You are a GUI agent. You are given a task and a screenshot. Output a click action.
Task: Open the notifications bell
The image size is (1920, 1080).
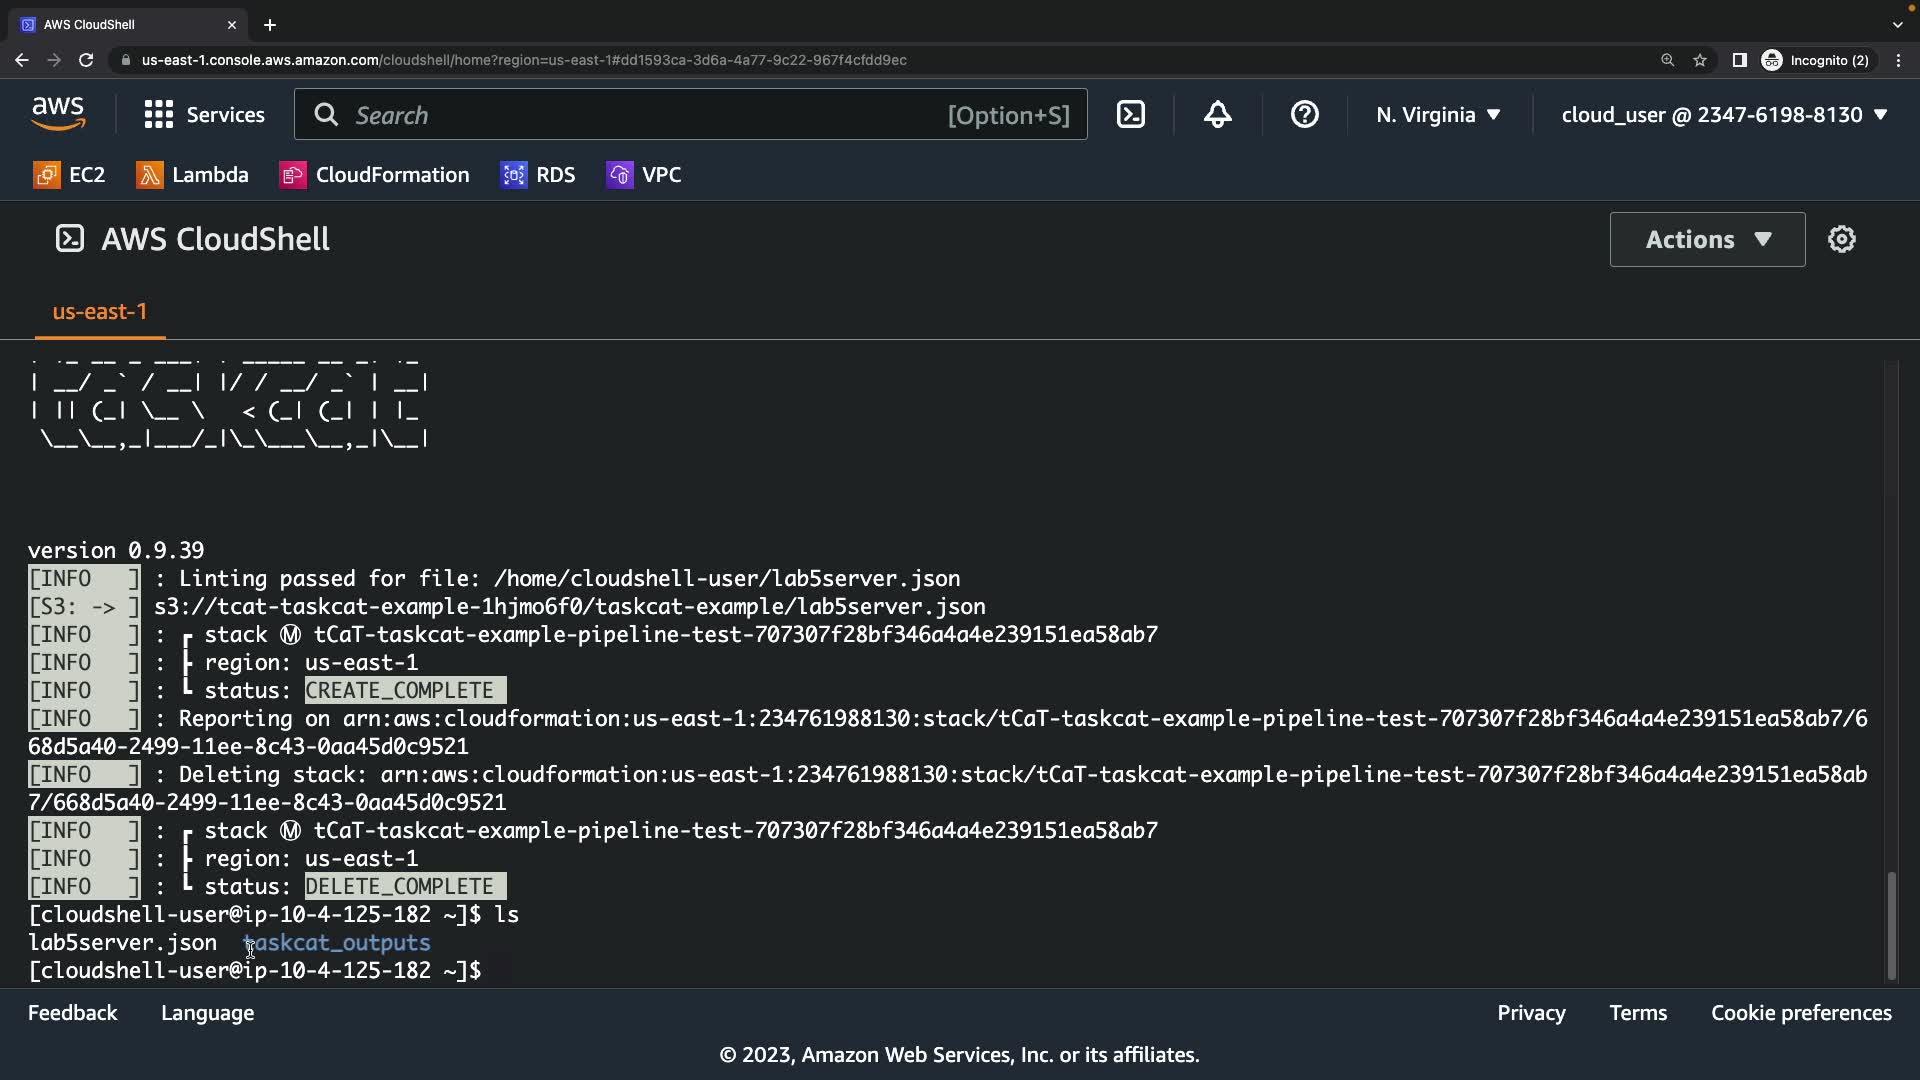[1217, 114]
